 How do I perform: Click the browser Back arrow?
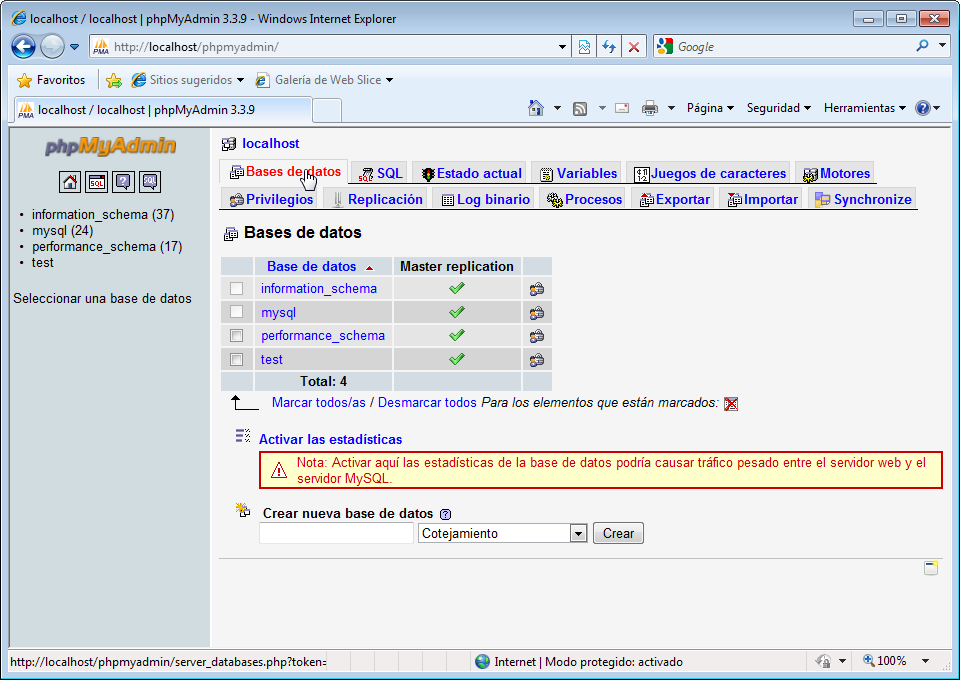tap(23, 47)
